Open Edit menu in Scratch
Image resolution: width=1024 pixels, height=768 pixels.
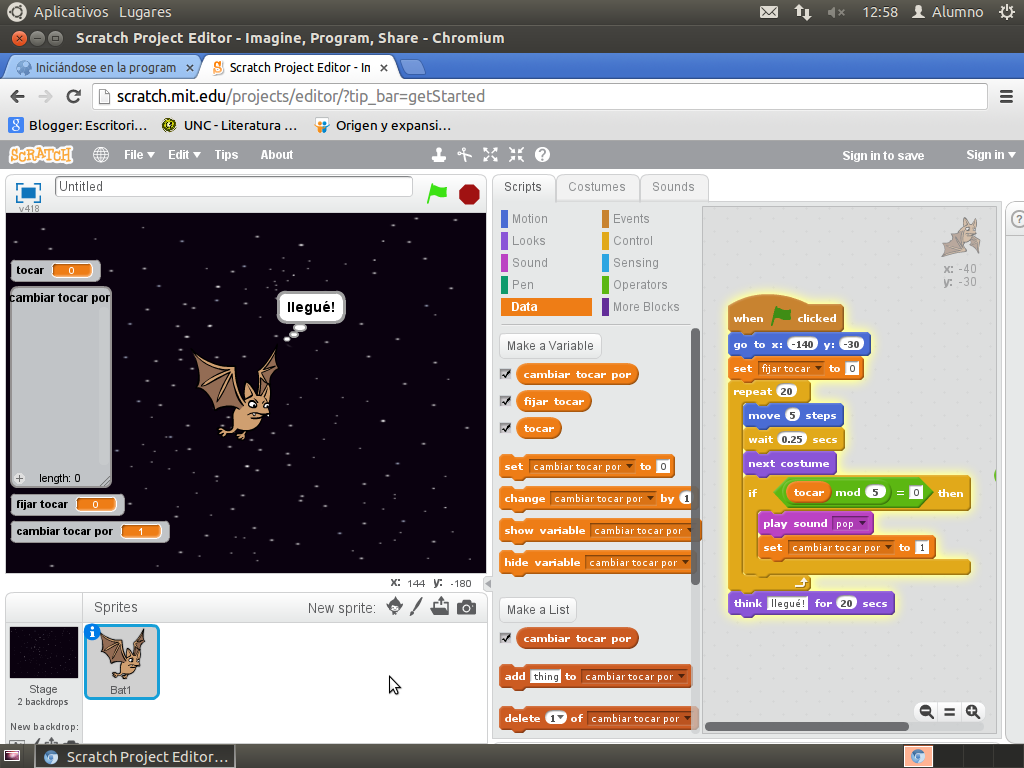click(x=184, y=155)
